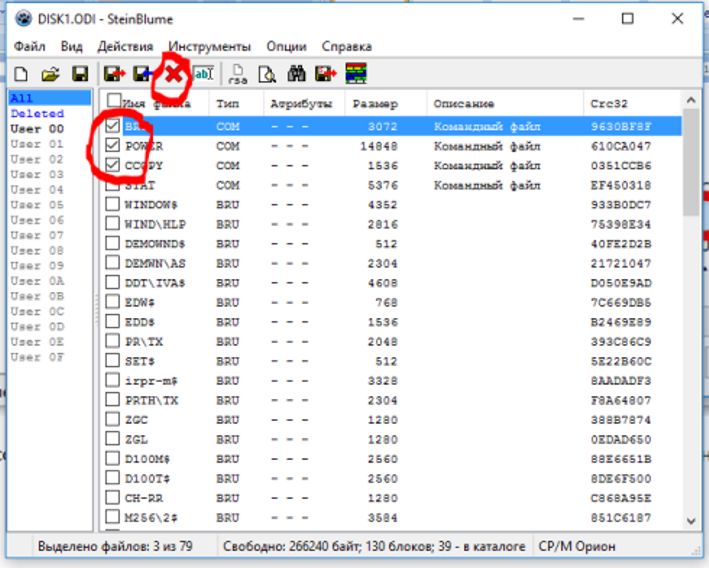This screenshot has width=709, height=568.
Task: Open the Инструменты menu
Action: tap(209, 46)
